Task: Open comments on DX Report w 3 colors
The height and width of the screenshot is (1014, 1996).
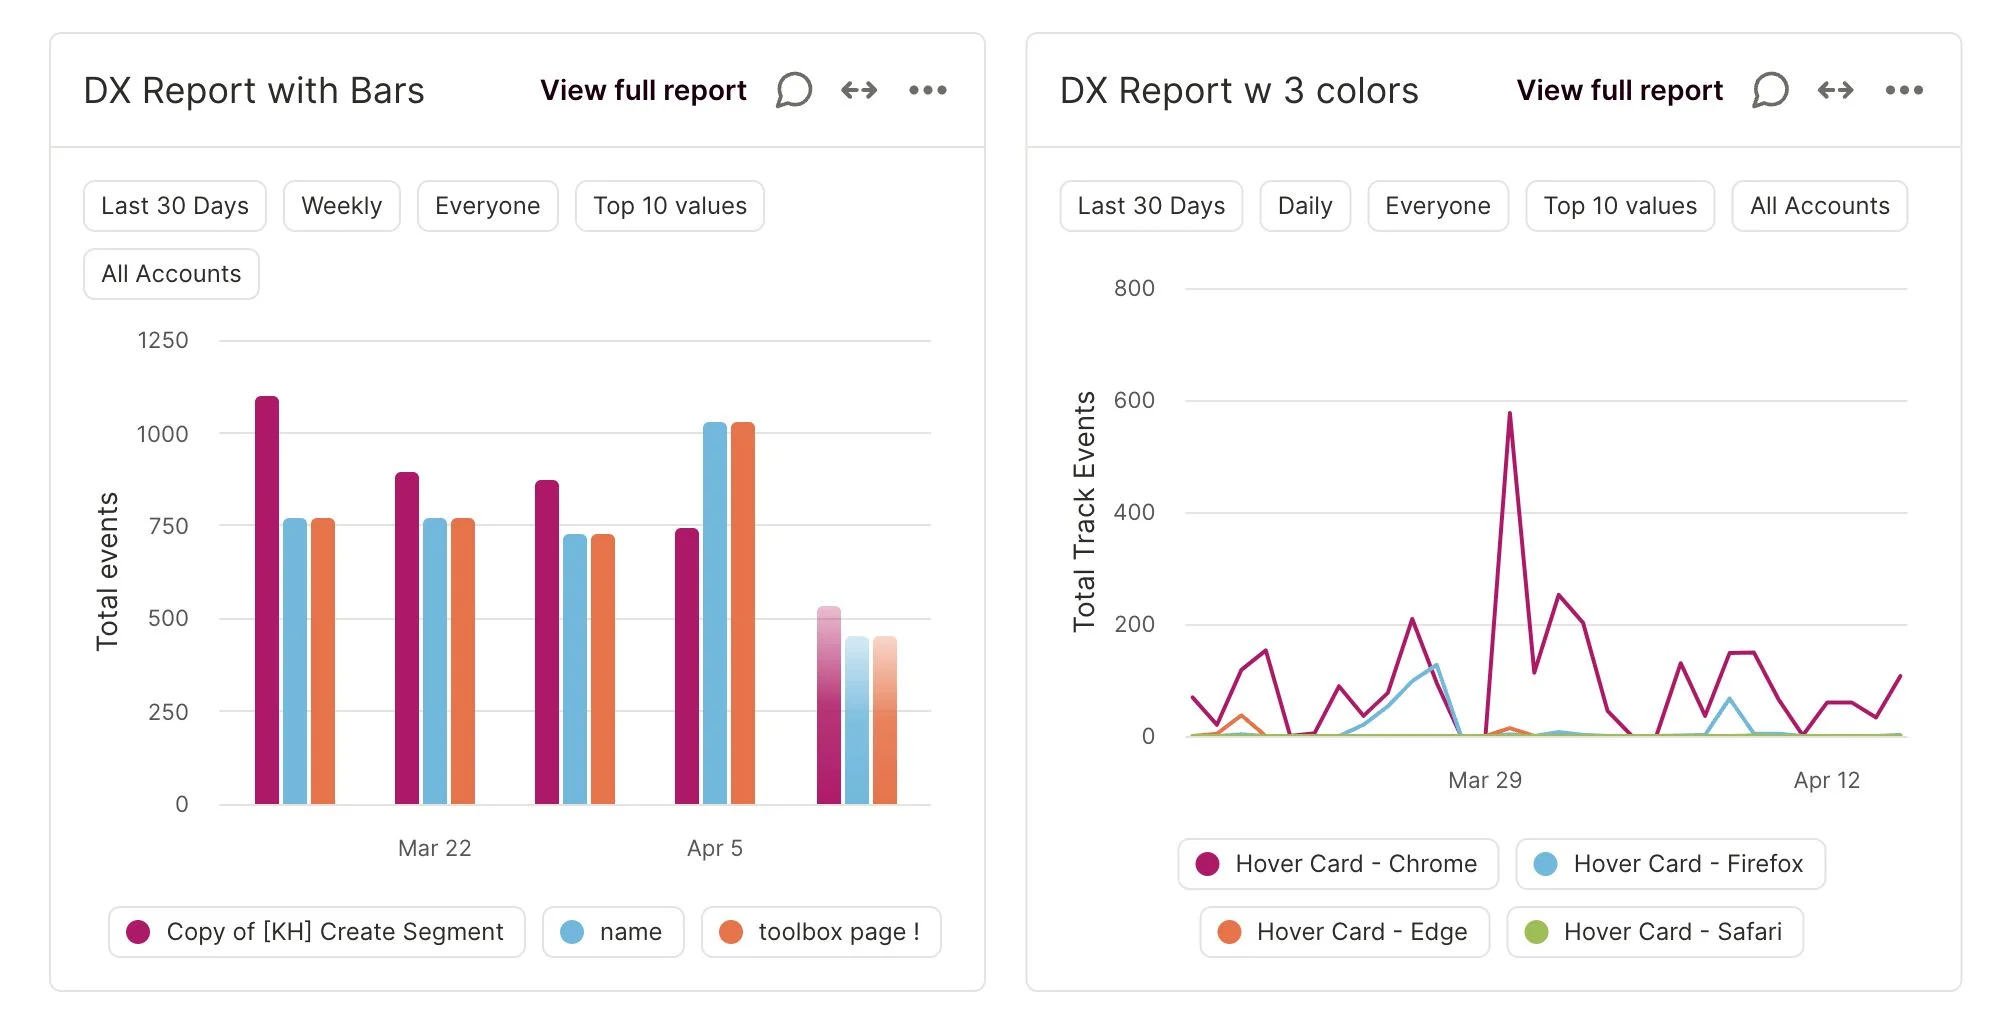Action: tap(1770, 90)
